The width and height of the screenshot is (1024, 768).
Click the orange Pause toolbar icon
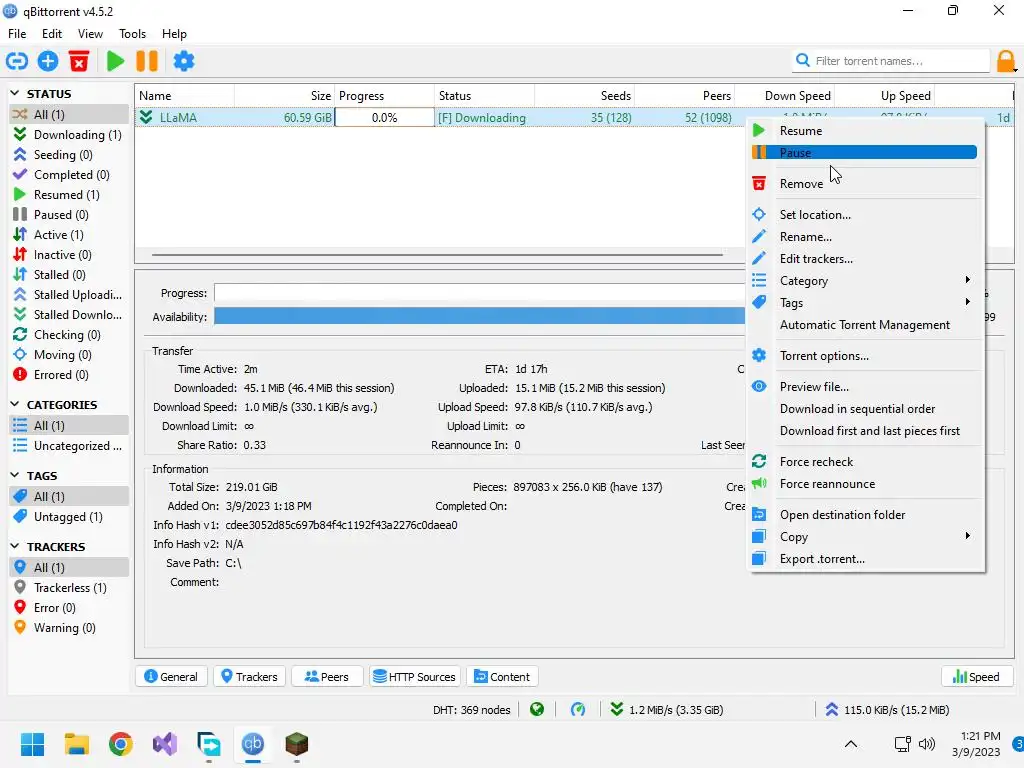pos(147,61)
